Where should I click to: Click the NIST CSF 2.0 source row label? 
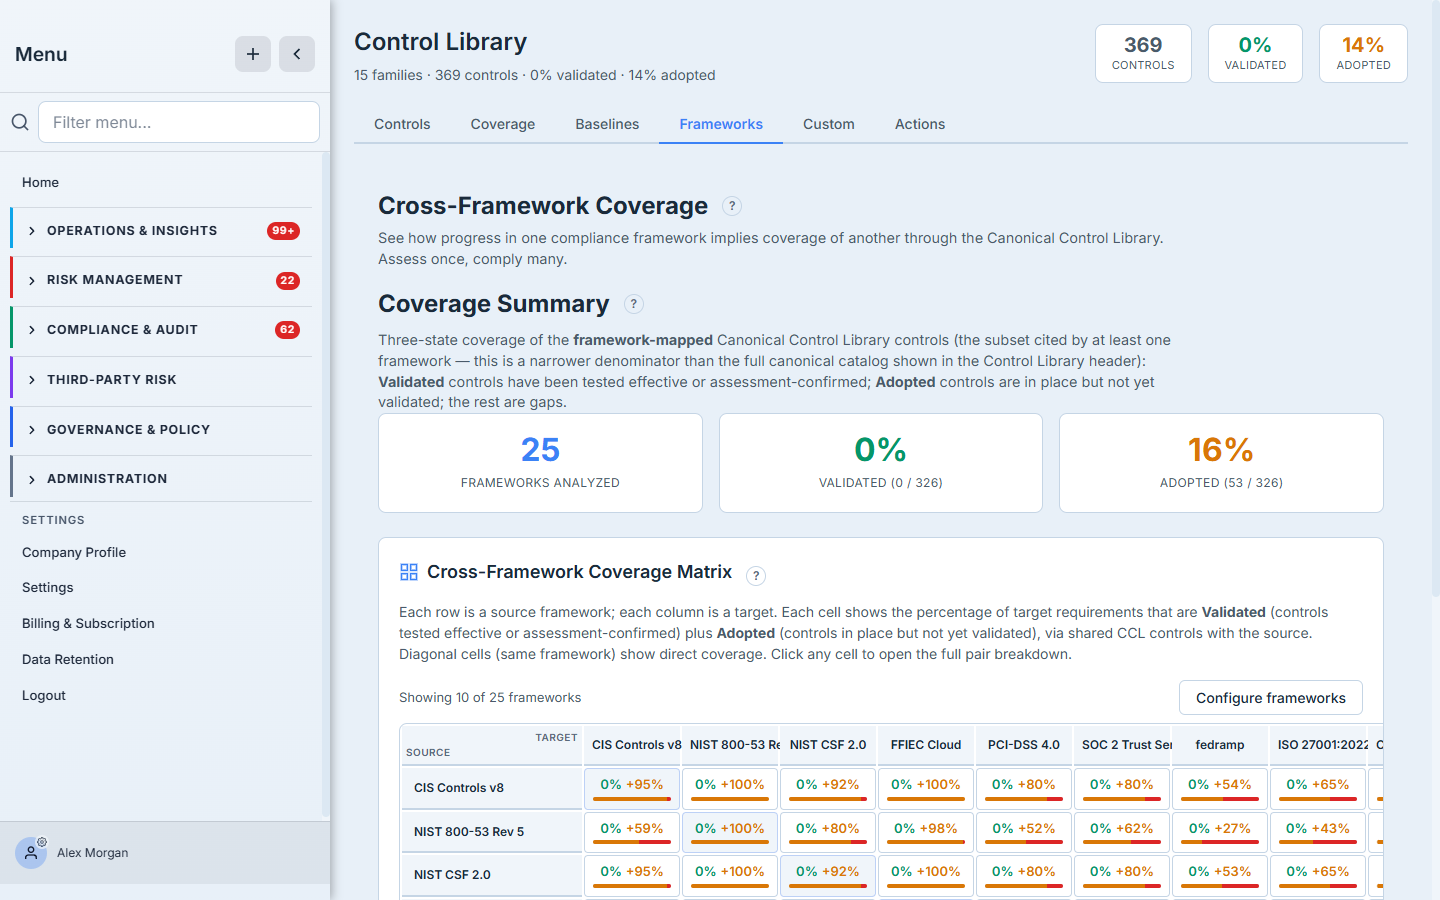point(492,875)
